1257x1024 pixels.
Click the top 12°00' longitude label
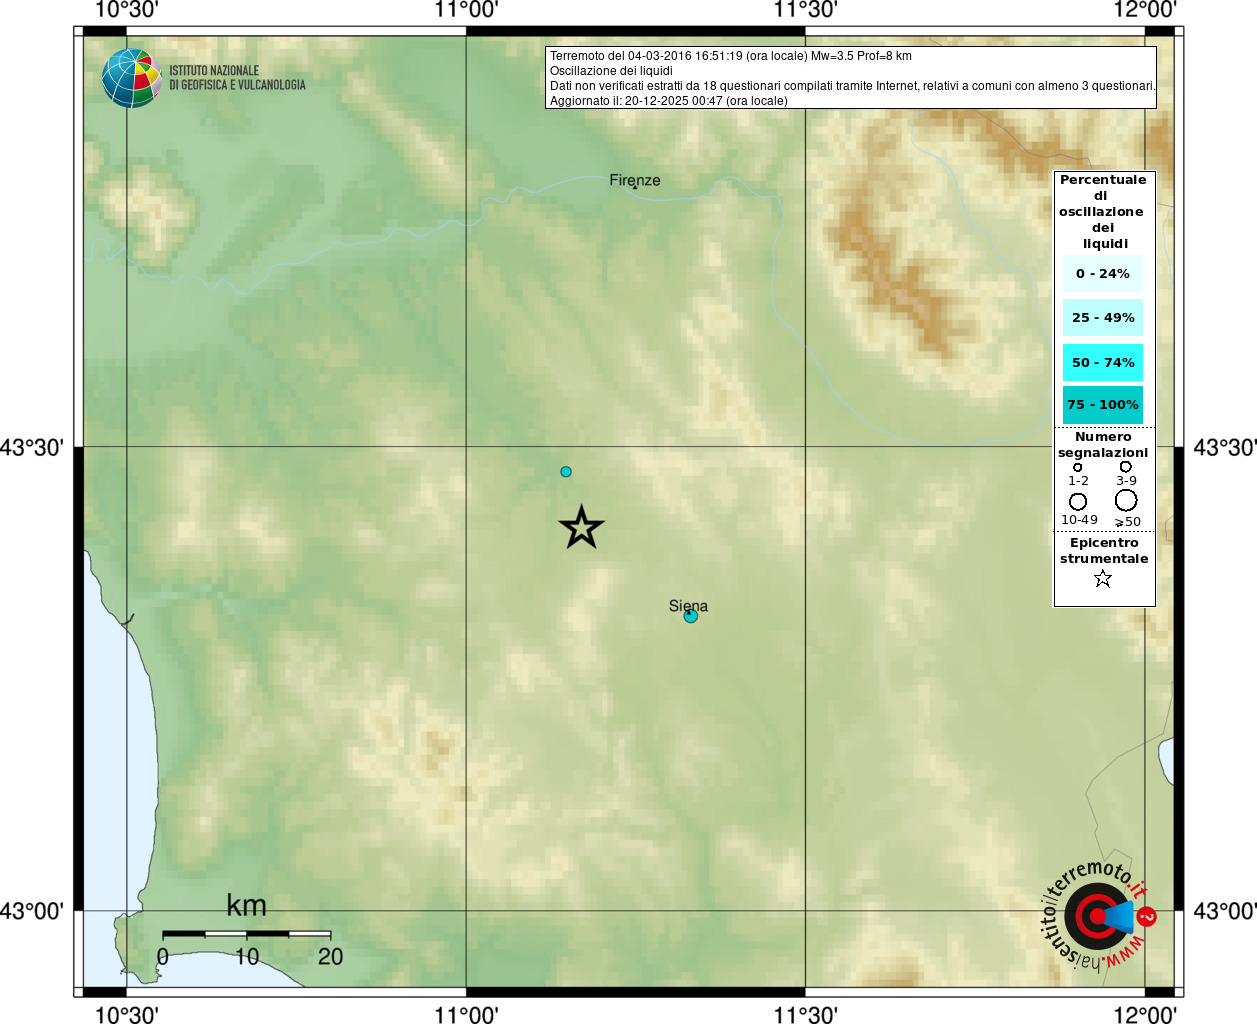click(x=1145, y=10)
